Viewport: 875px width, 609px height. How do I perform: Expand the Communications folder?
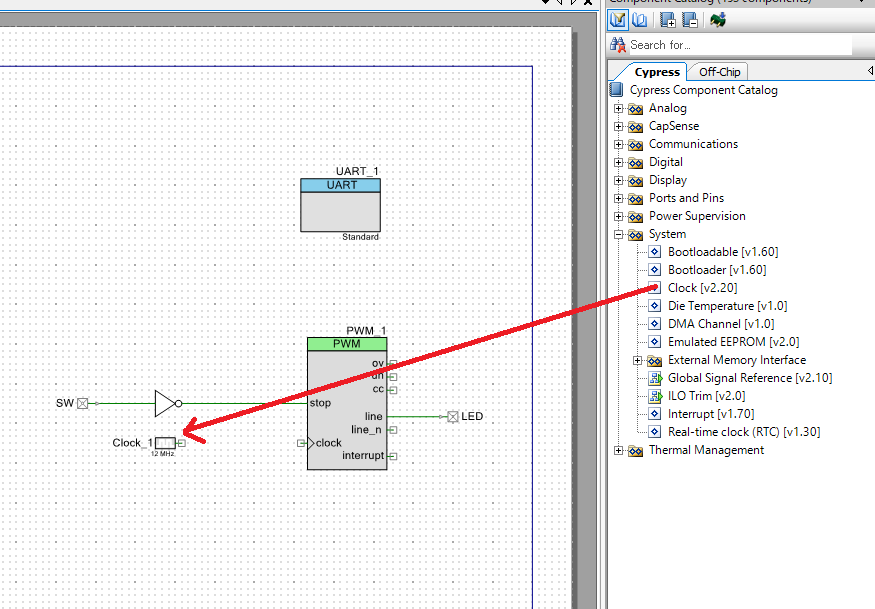[x=618, y=145]
